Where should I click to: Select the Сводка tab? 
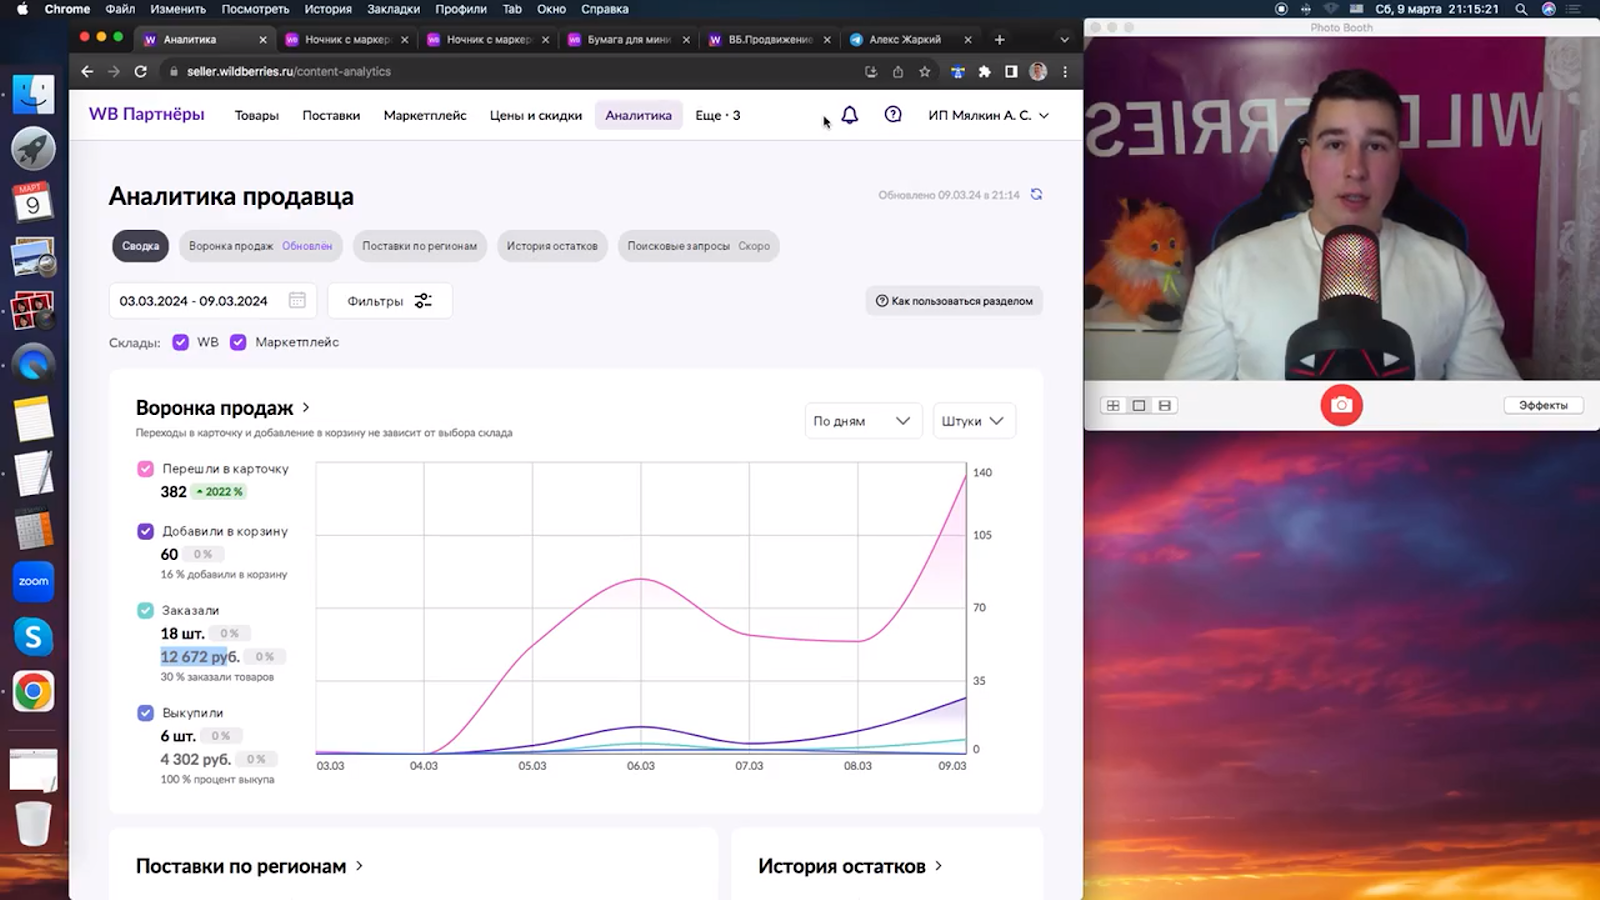140,246
